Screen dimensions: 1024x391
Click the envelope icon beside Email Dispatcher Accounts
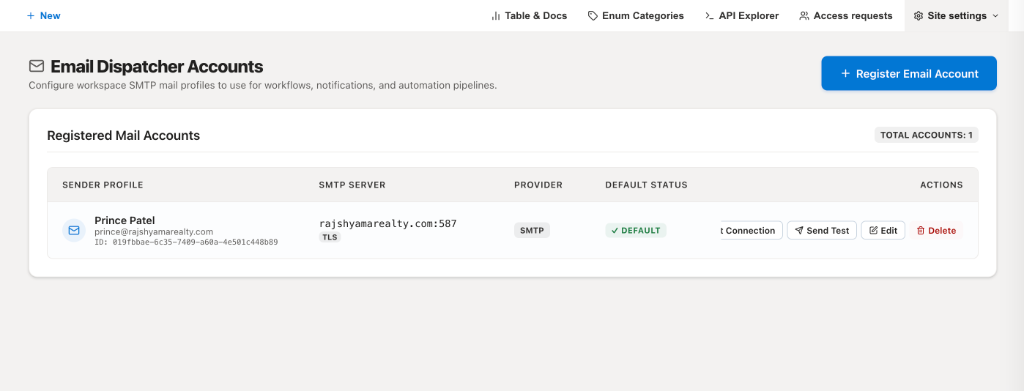tap(37, 66)
